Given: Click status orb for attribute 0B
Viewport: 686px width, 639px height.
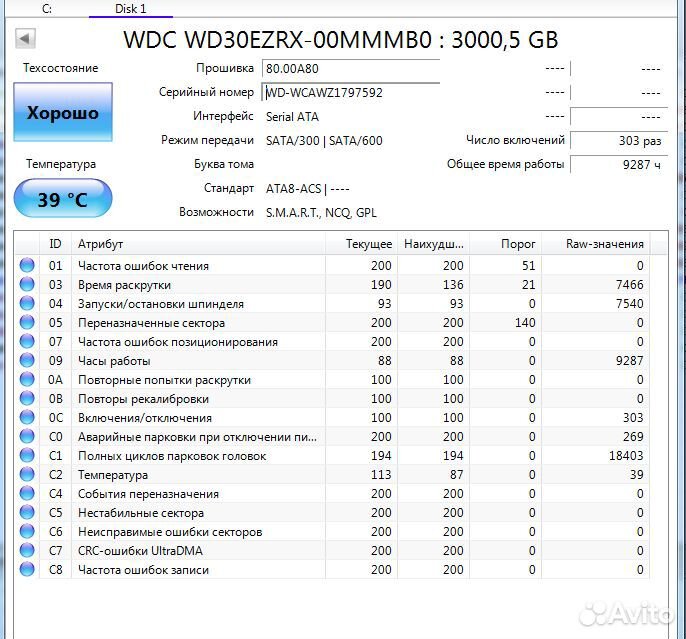Looking at the screenshot, I should [27, 398].
